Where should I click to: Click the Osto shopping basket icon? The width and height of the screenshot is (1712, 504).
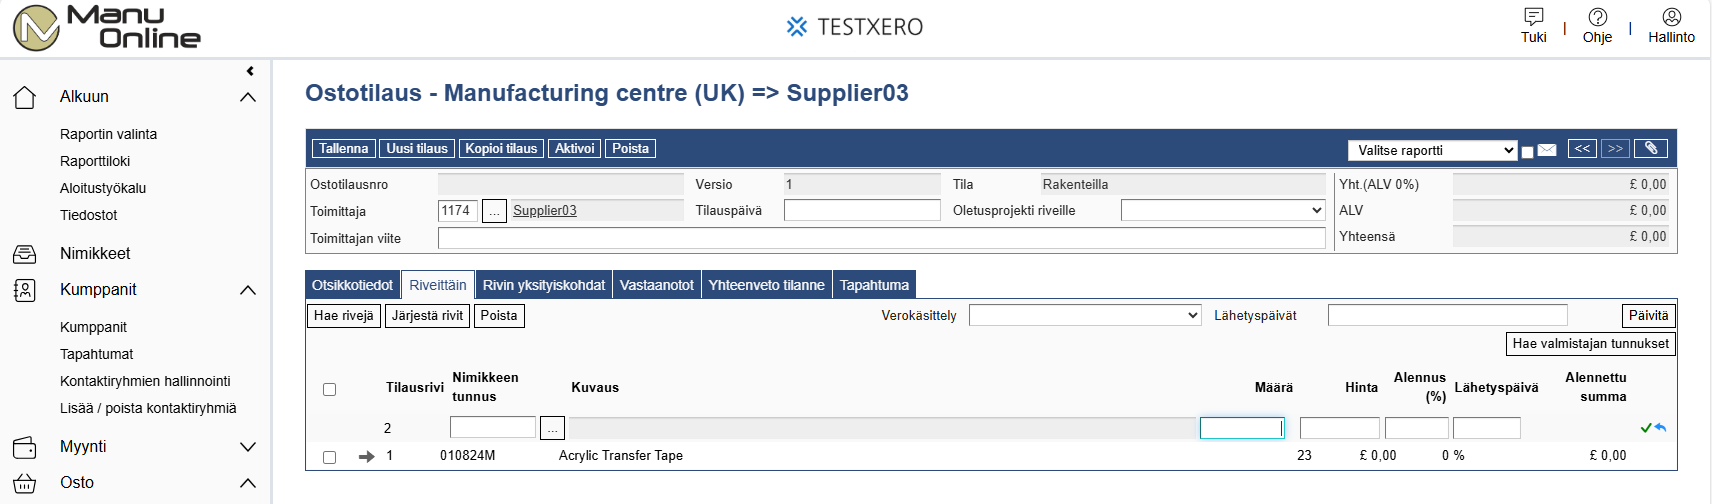point(25,483)
